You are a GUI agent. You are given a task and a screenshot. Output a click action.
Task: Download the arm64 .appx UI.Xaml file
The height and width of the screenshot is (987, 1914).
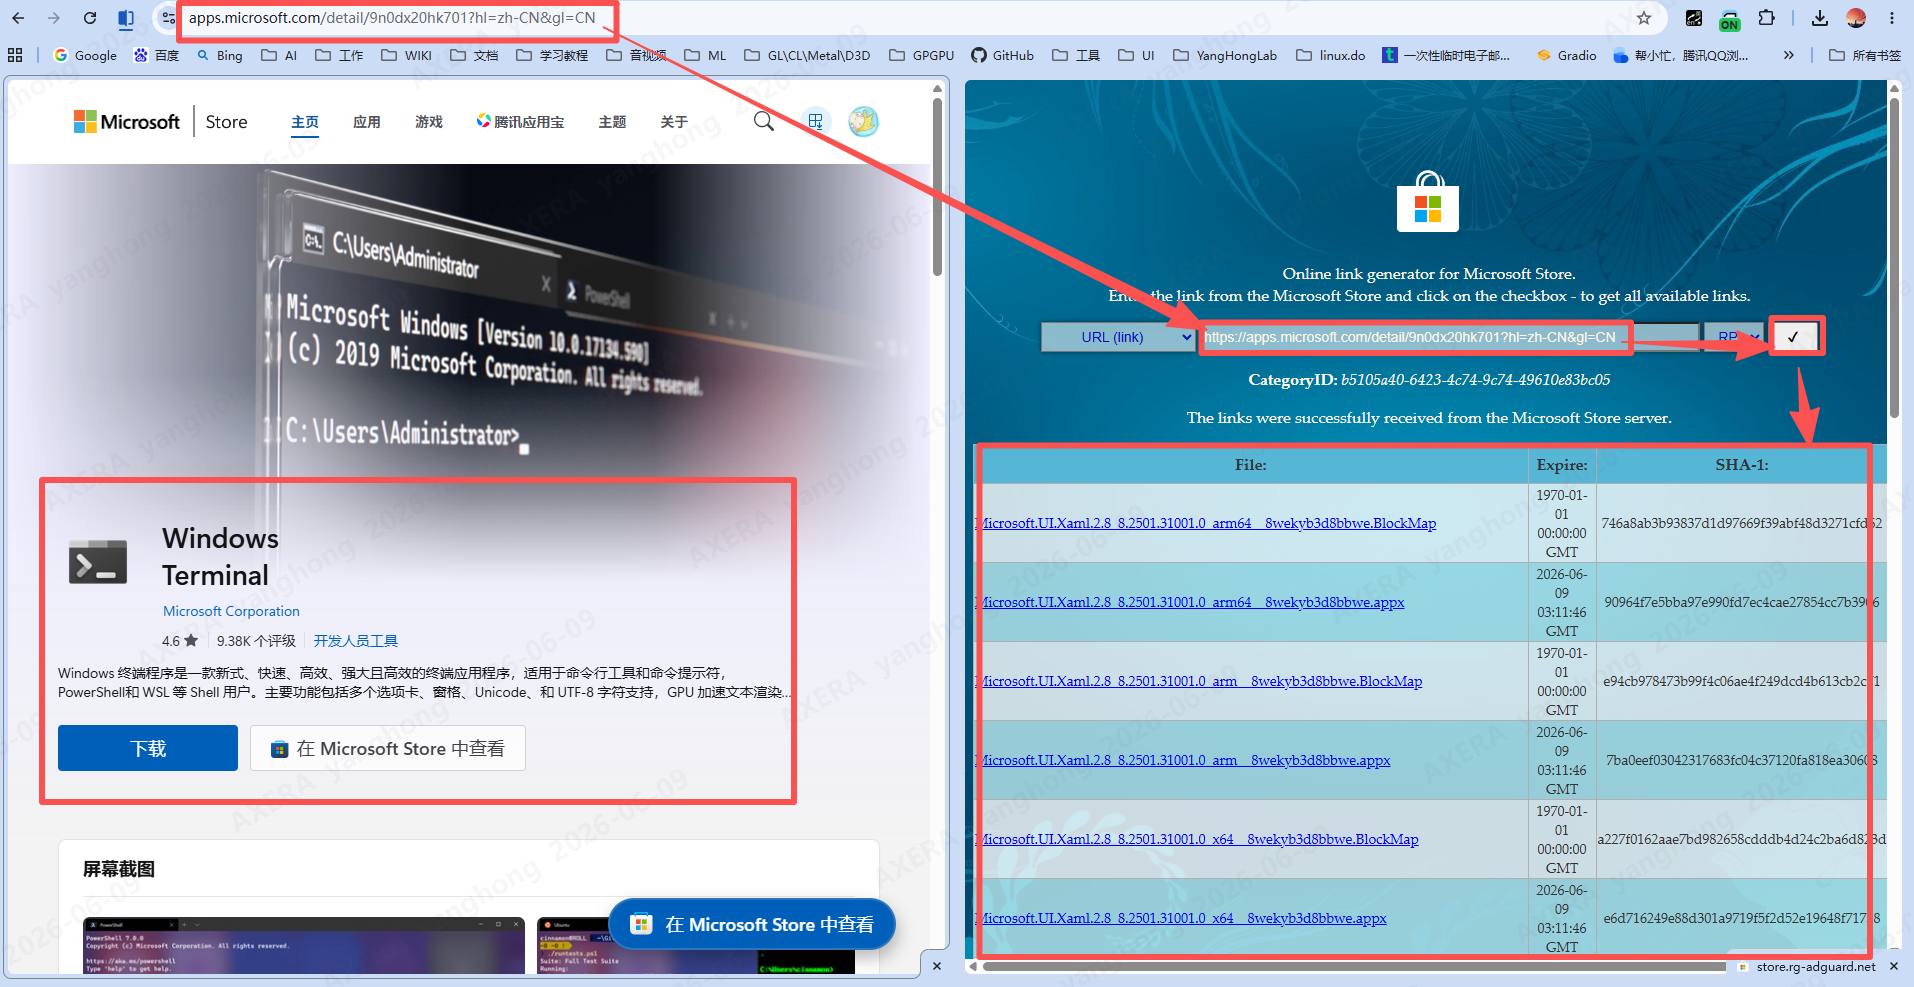[1191, 602]
